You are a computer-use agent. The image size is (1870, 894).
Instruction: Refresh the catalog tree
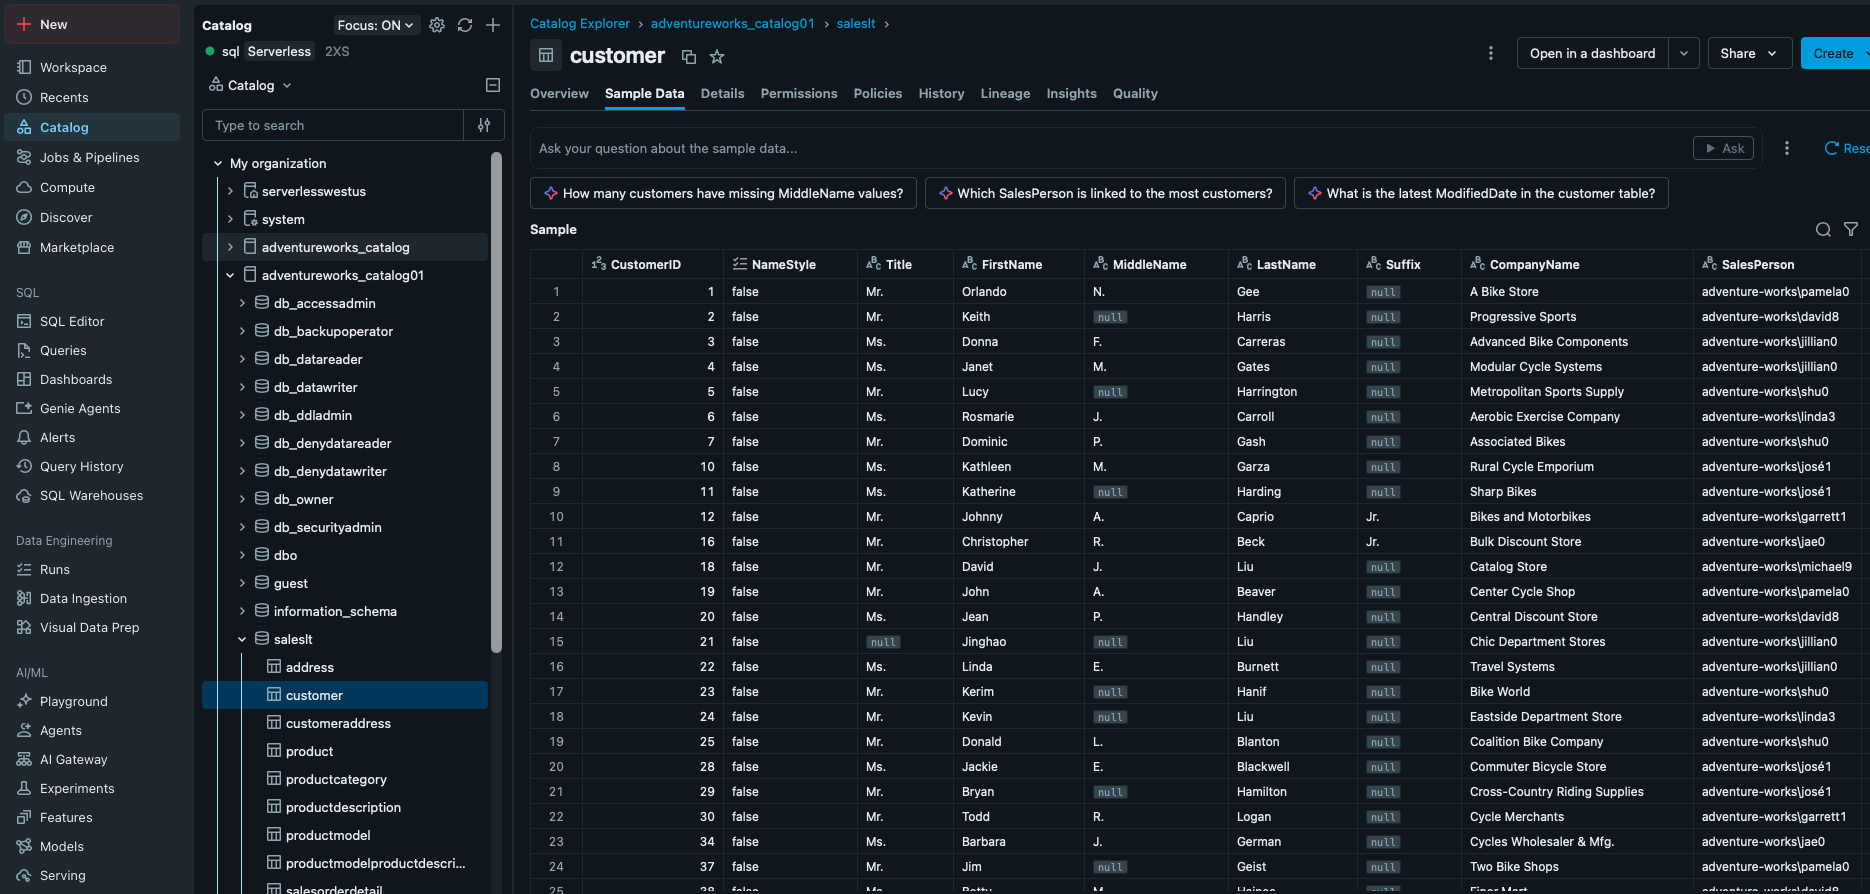[465, 25]
